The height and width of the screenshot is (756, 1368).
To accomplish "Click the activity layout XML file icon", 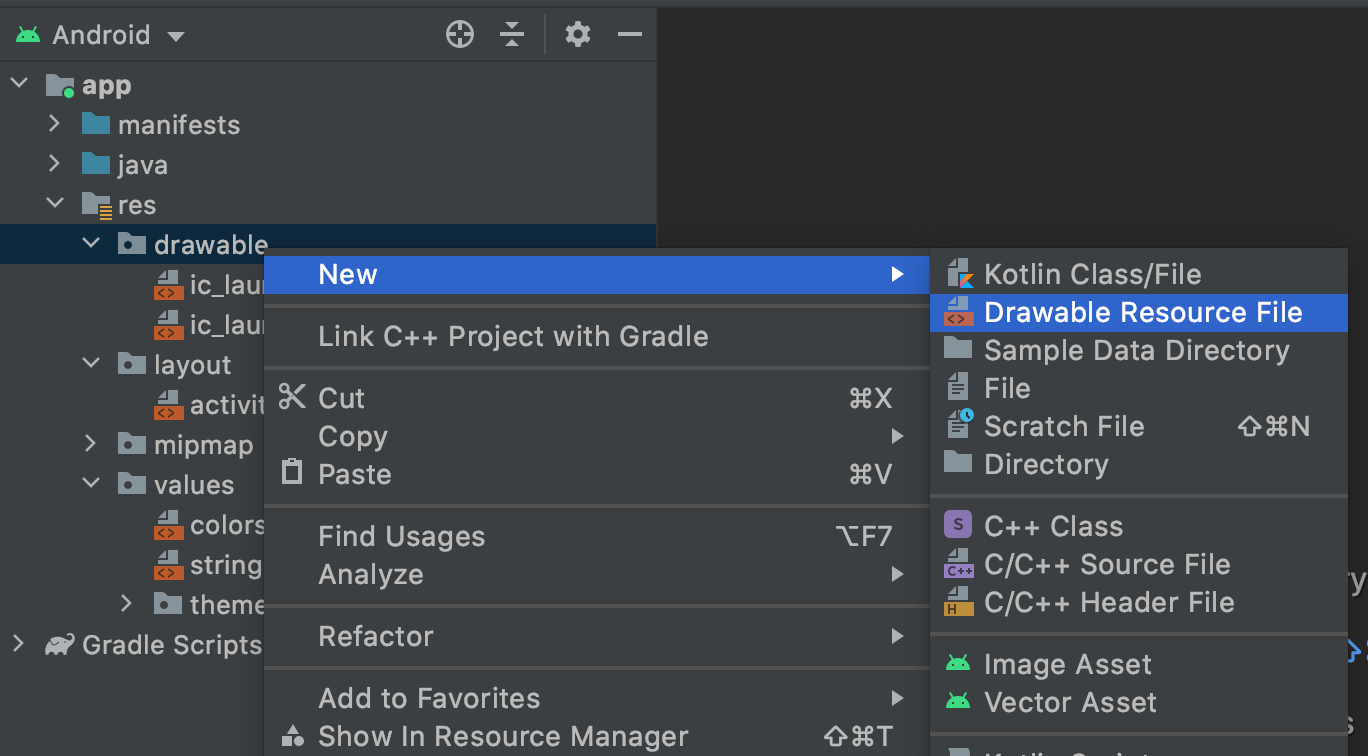I will [168, 405].
